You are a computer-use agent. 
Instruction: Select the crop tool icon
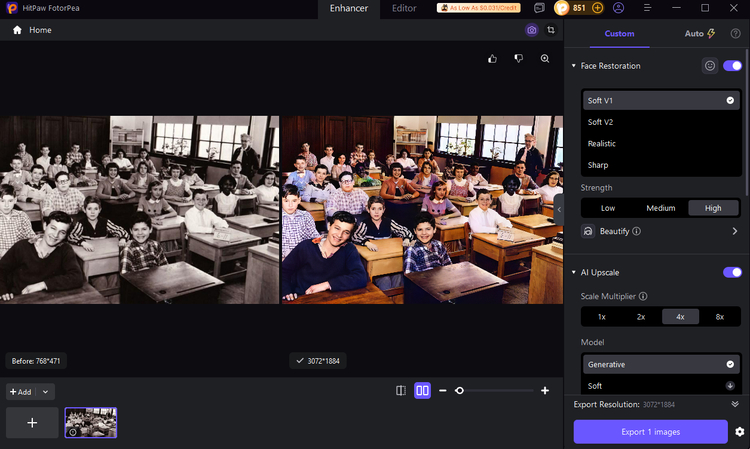coord(551,30)
